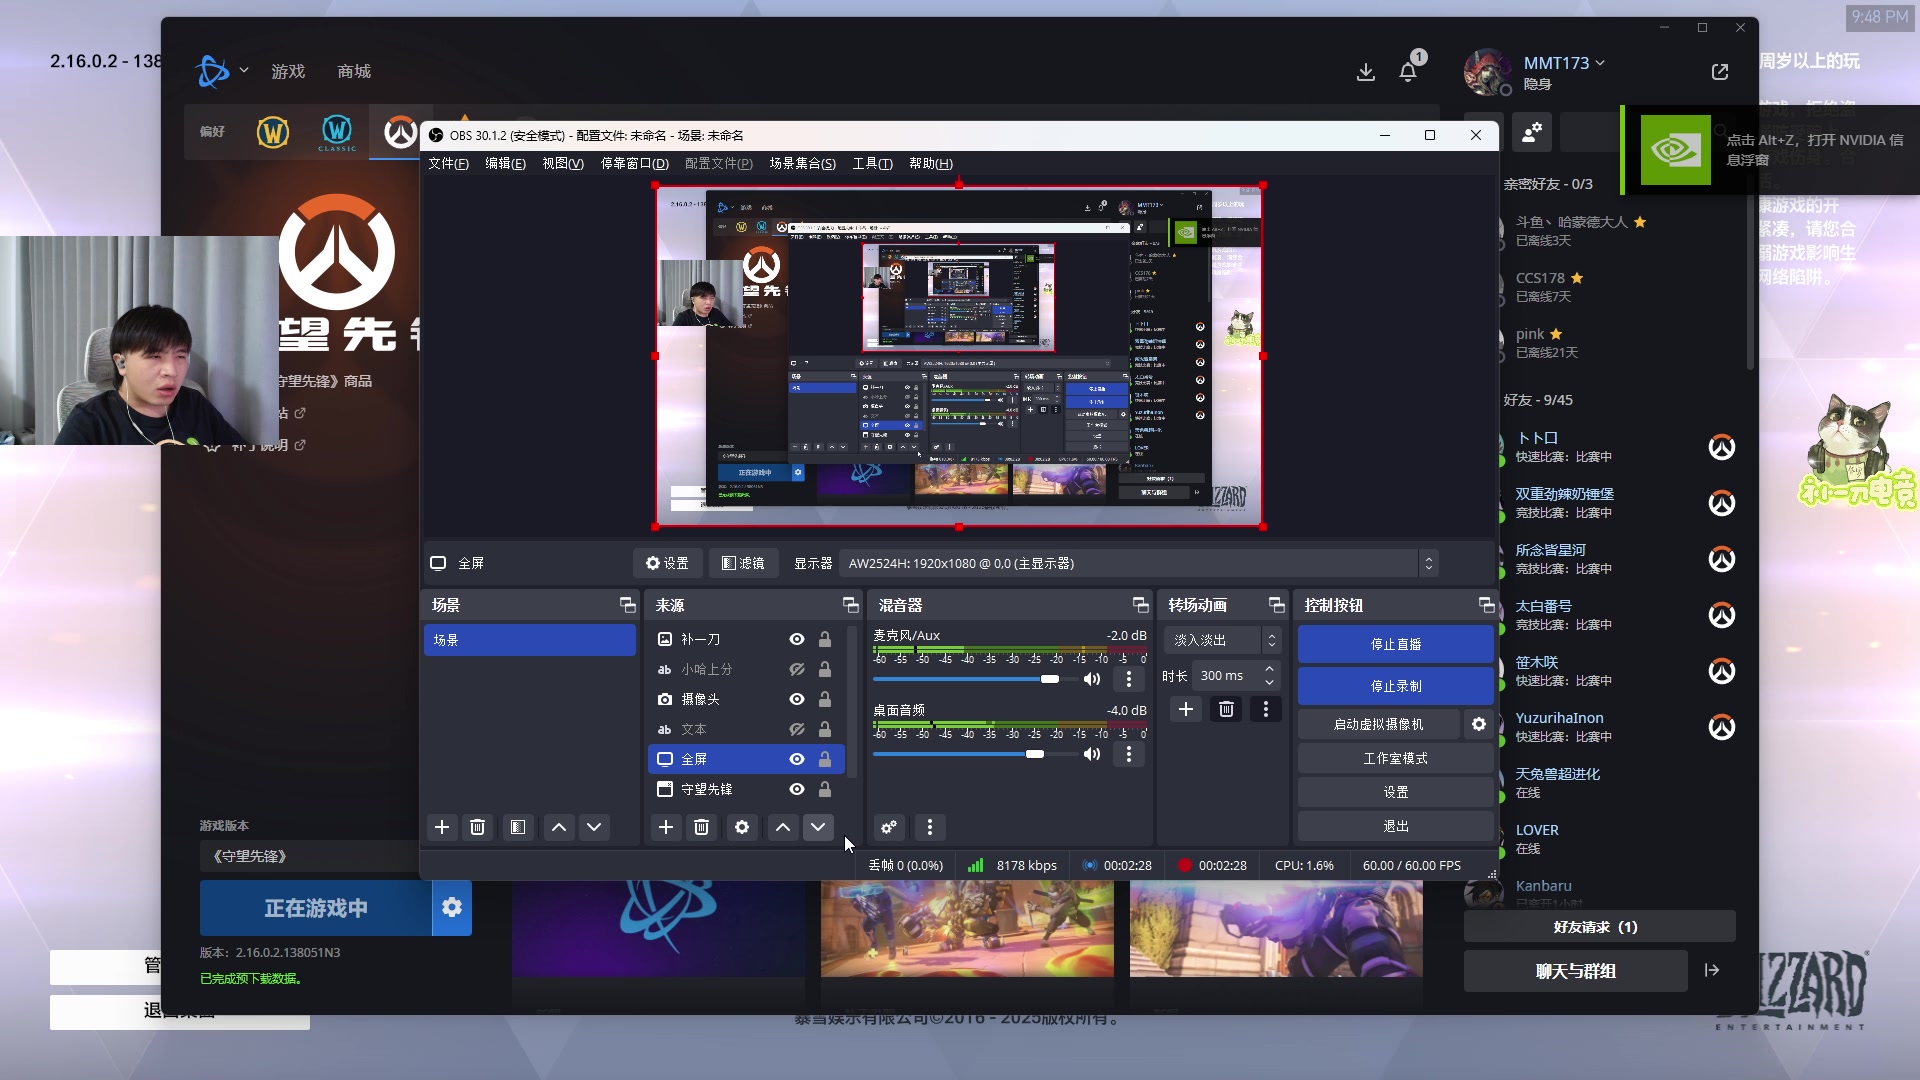The height and width of the screenshot is (1080, 1920).
Task: Open 《守望先锋》 game version selector
Action: [310, 856]
